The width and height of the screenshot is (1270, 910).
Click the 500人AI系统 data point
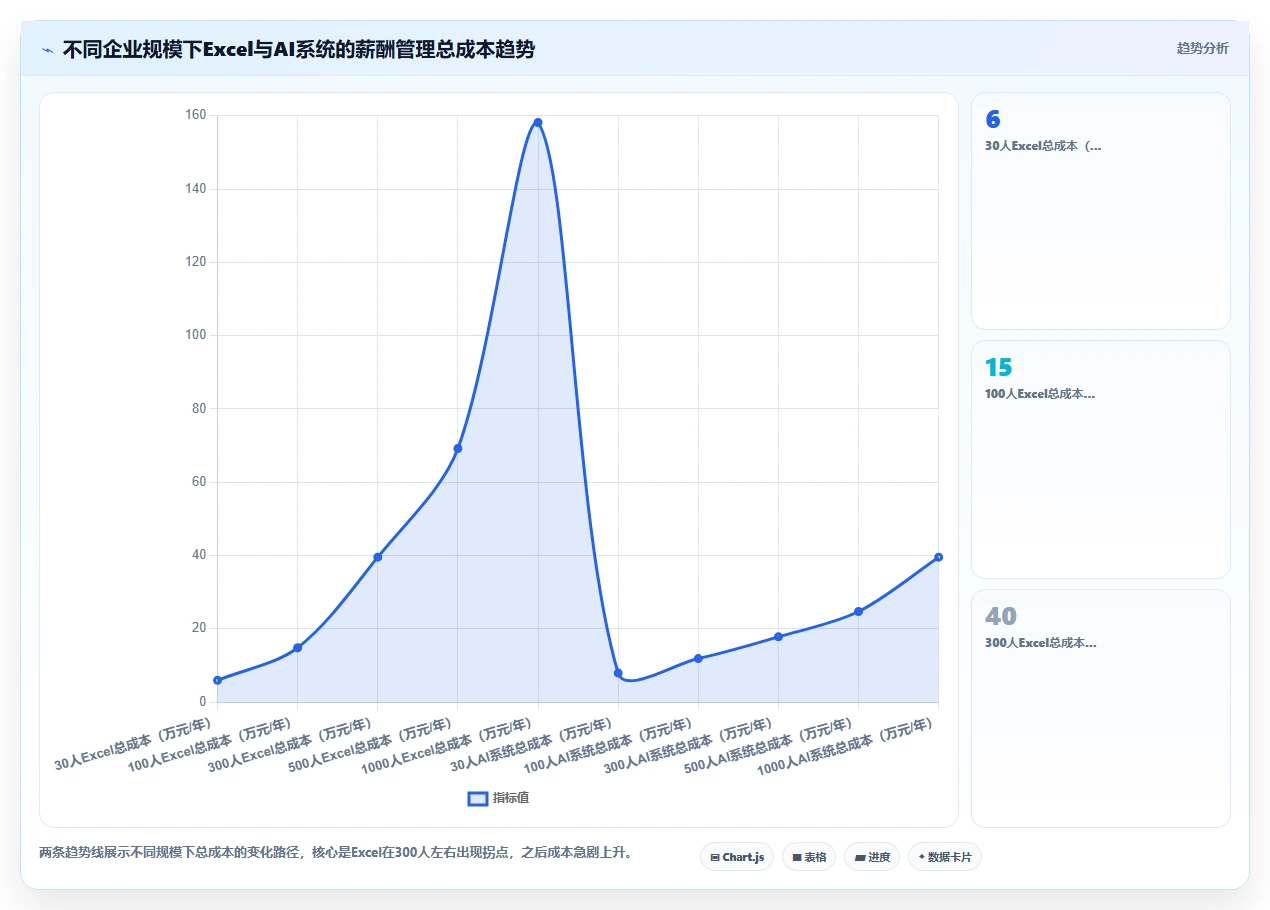pos(858,611)
